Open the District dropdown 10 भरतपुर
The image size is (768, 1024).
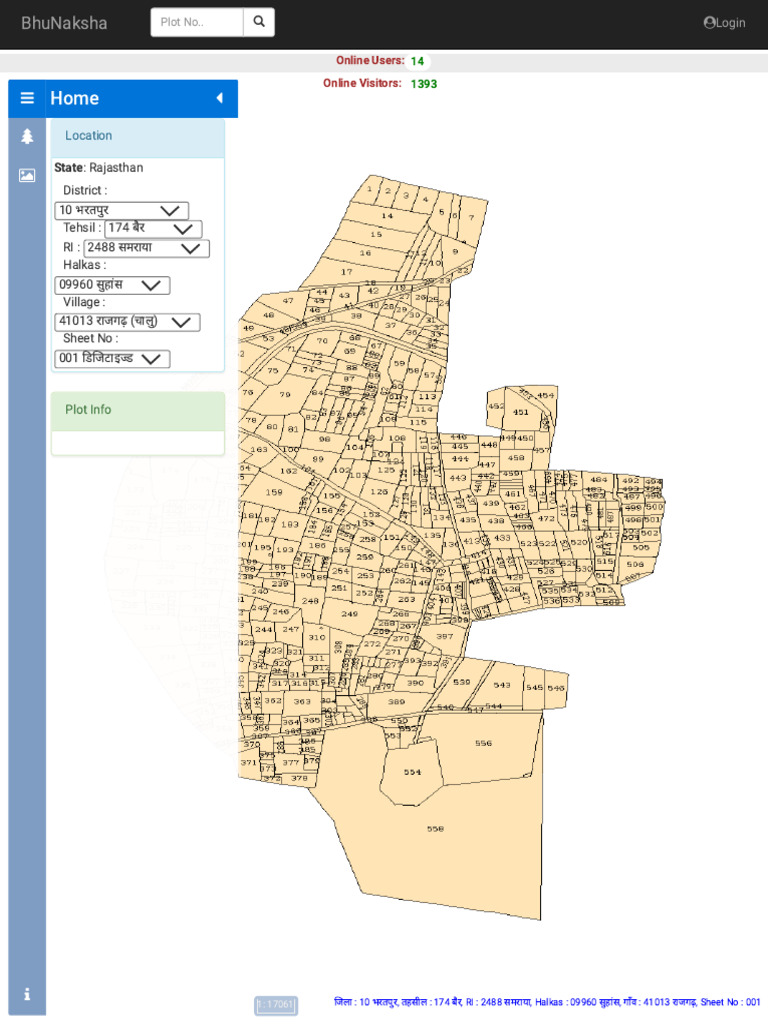click(121, 210)
